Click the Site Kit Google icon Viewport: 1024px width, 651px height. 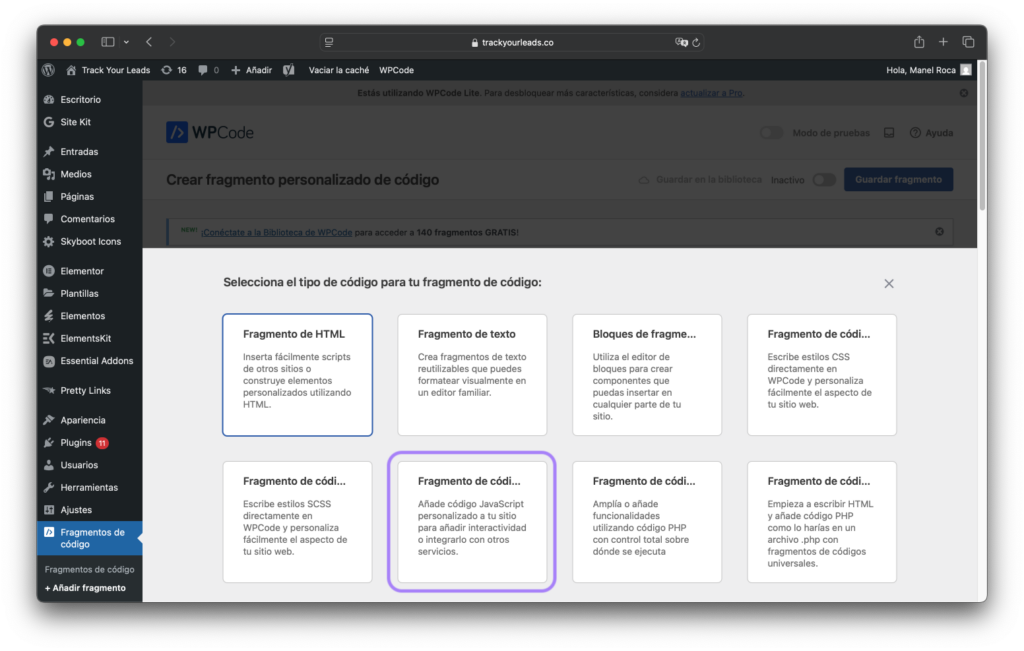[x=49, y=122]
